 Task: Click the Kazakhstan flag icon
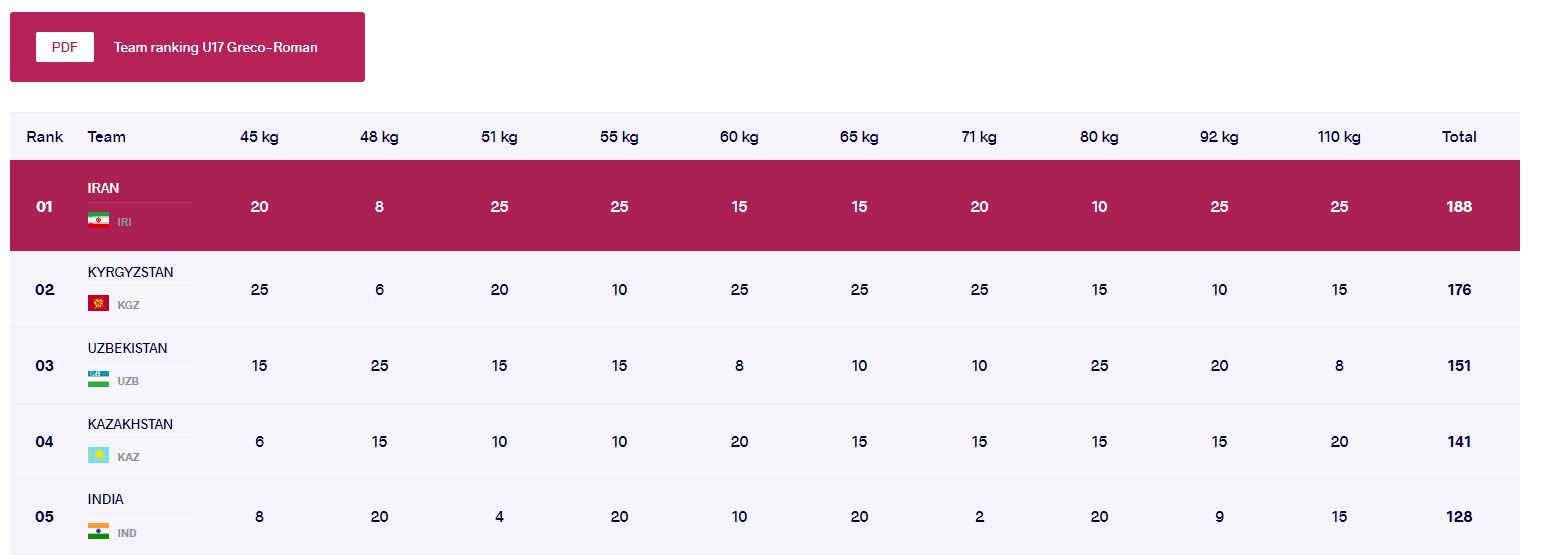point(98,456)
